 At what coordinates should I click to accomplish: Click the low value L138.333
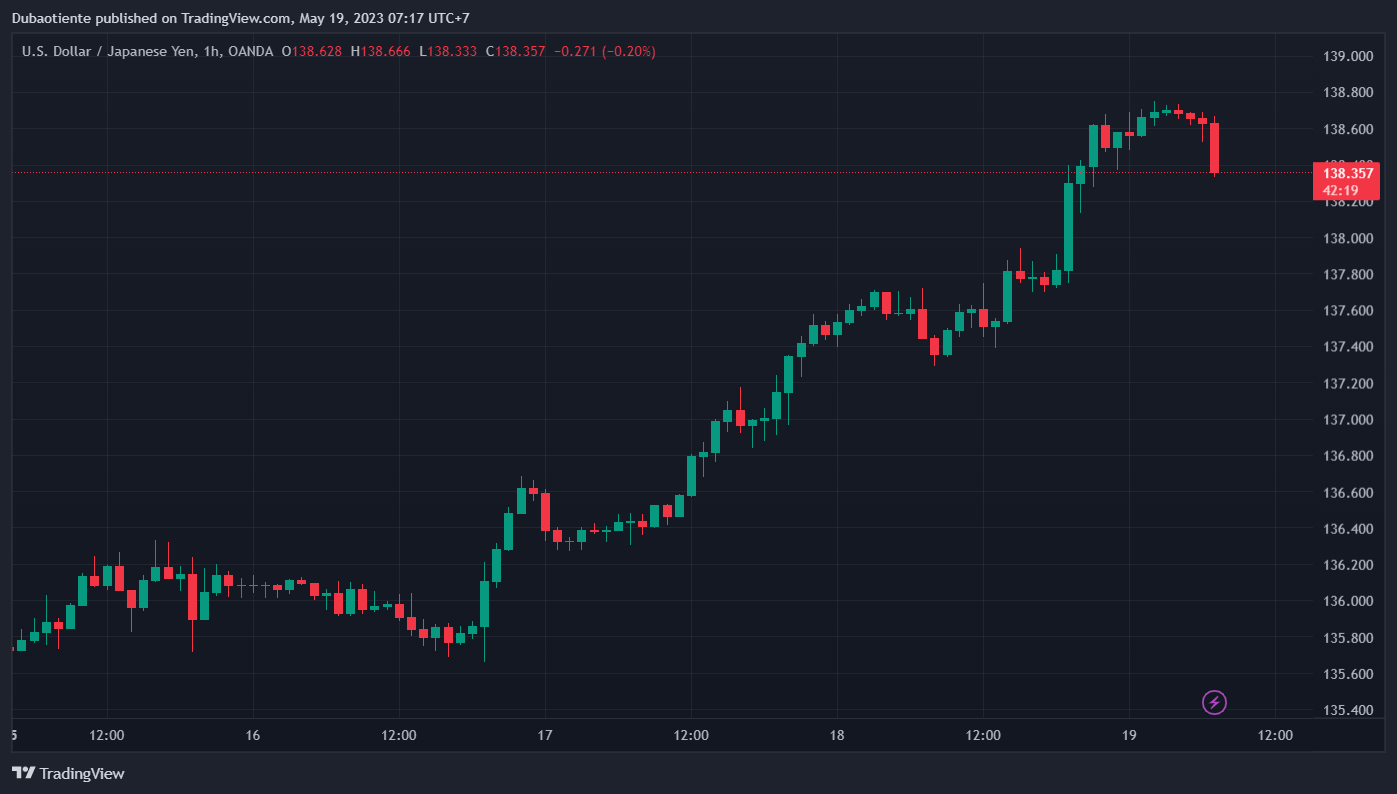[x=448, y=51]
